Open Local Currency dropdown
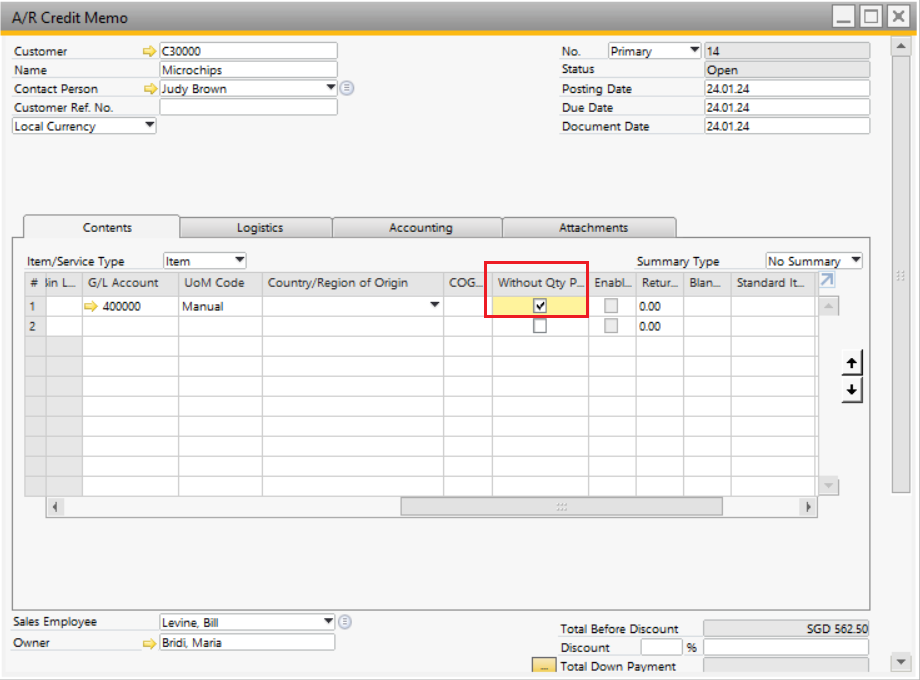Image resolution: width=920 pixels, height=680 pixels. (x=149, y=125)
